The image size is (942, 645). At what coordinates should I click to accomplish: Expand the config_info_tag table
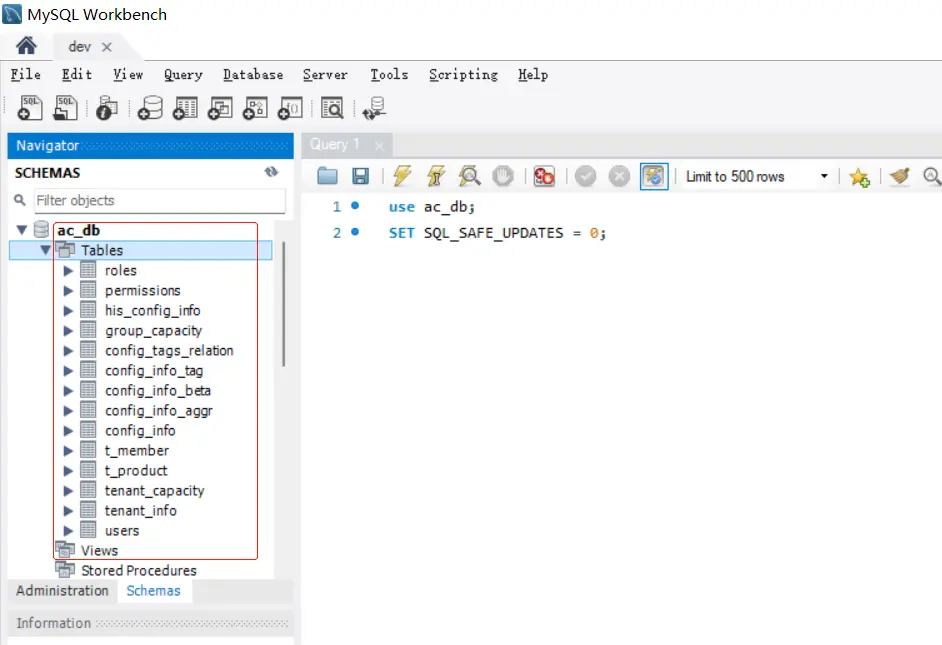point(68,371)
